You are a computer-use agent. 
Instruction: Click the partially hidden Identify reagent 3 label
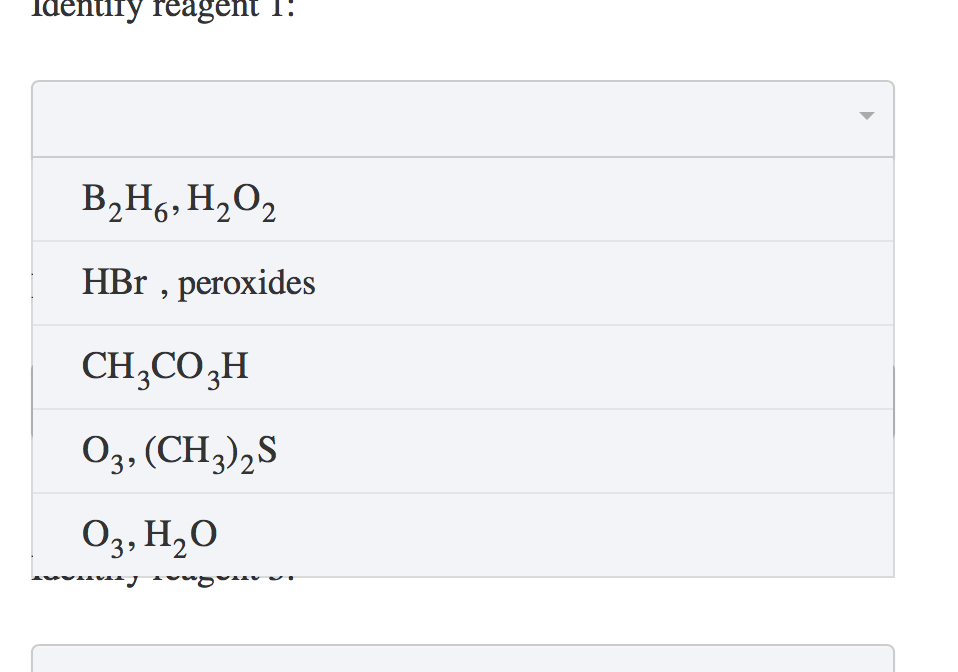tap(160, 573)
